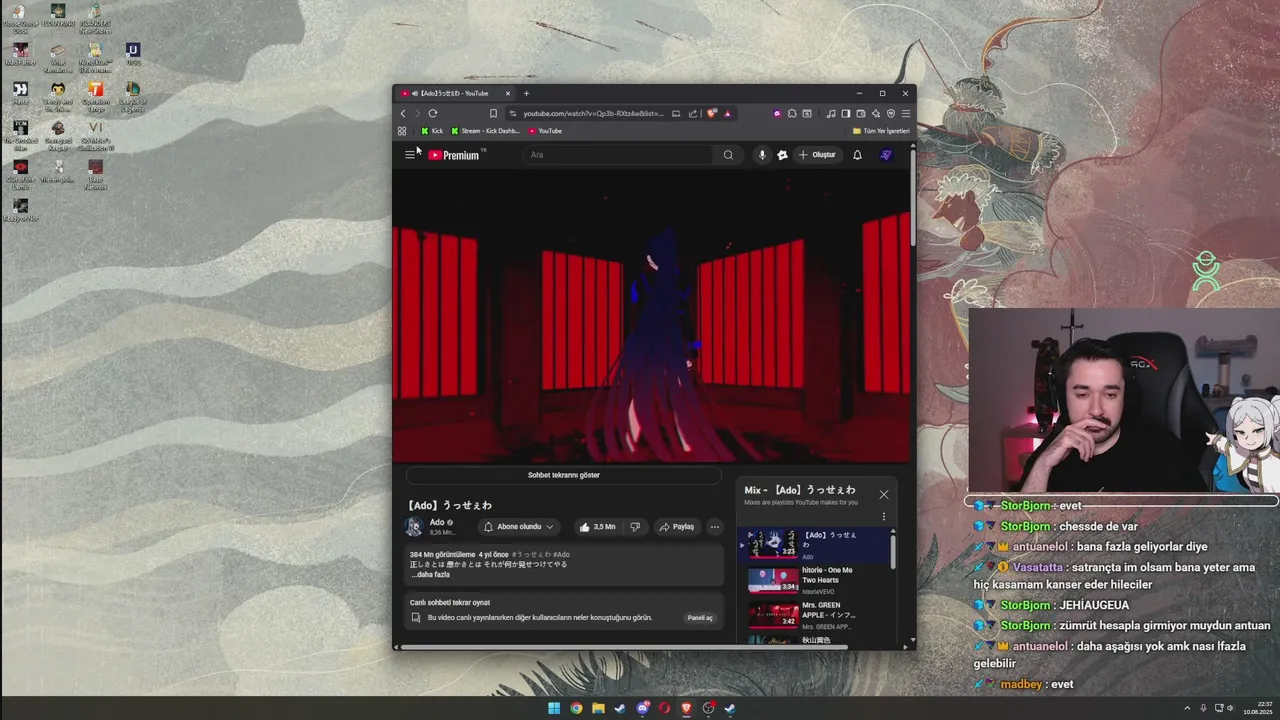Screen dimensions: 1280x720
Task: Open the Ado channel name link
Action: pyautogui.click(x=437, y=522)
